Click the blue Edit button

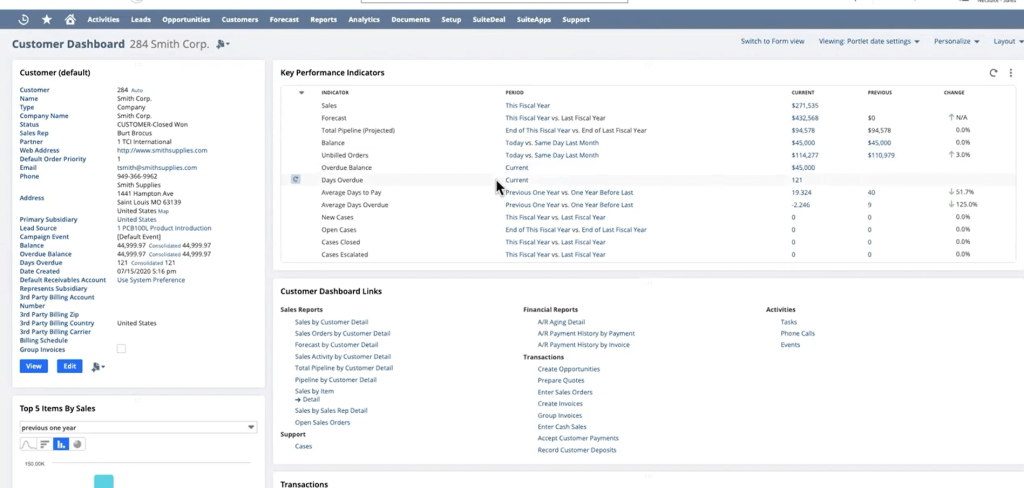coord(70,366)
